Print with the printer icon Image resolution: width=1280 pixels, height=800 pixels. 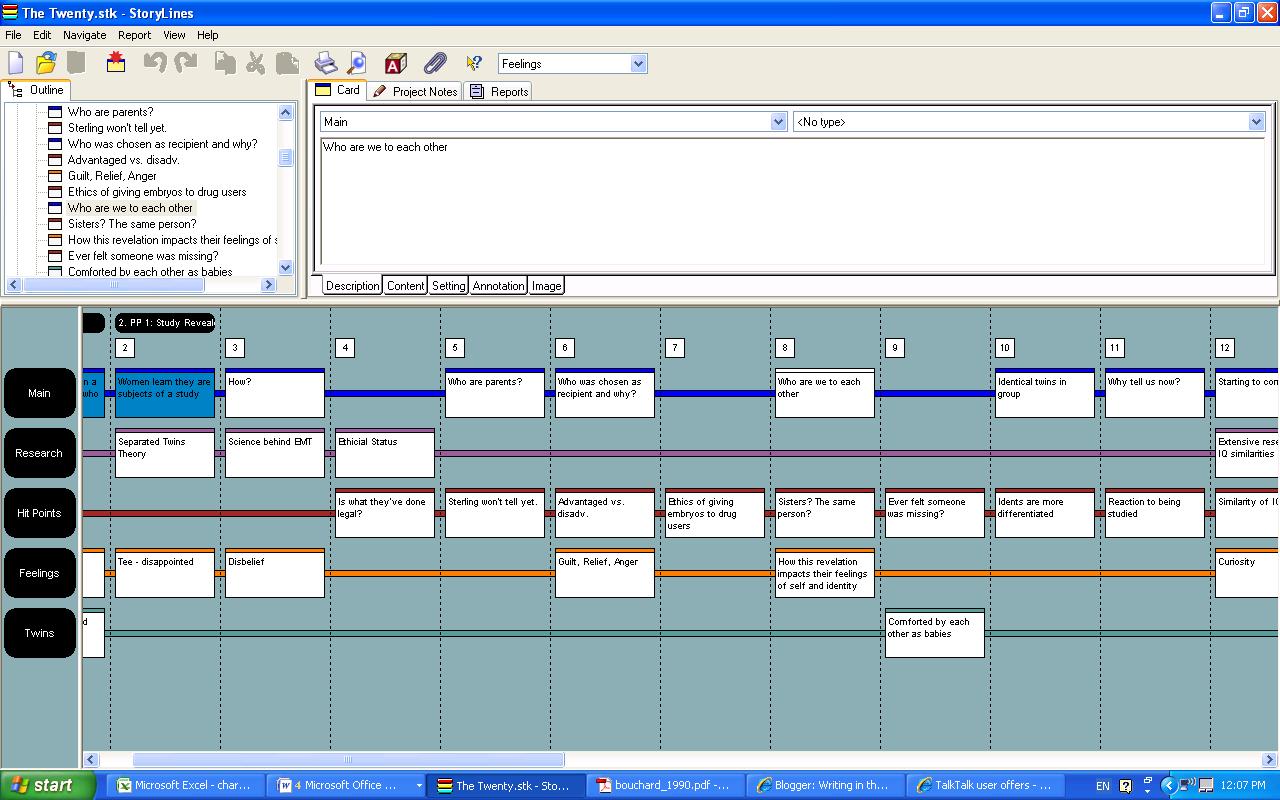(326, 63)
